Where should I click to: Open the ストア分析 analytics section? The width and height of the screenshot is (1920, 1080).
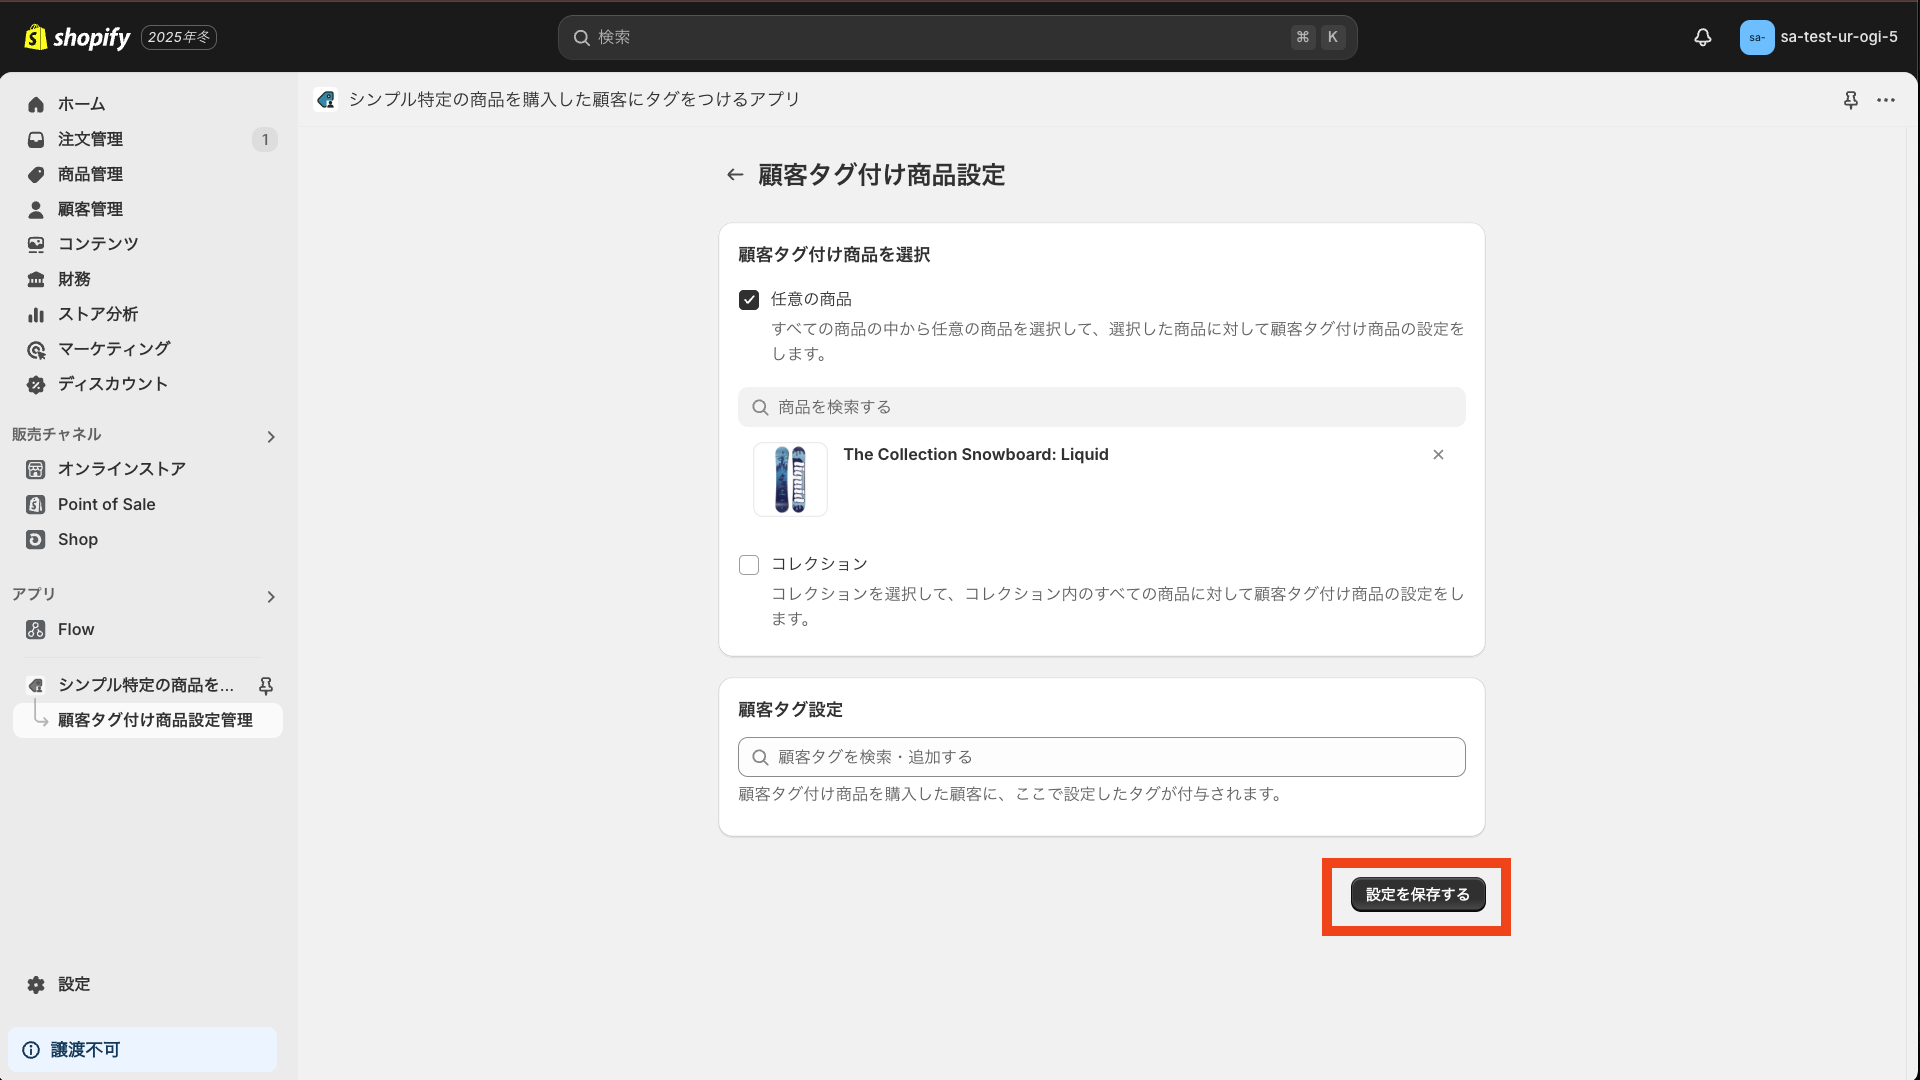pos(96,314)
